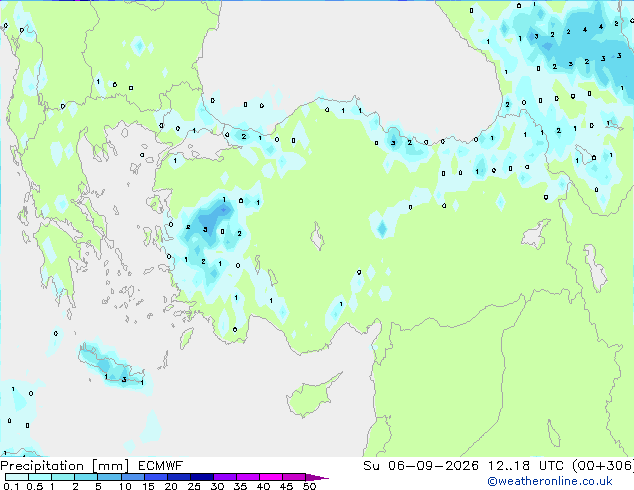Click the legend value label '25'
This screenshot has height=490, width=634.
[194, 486]
